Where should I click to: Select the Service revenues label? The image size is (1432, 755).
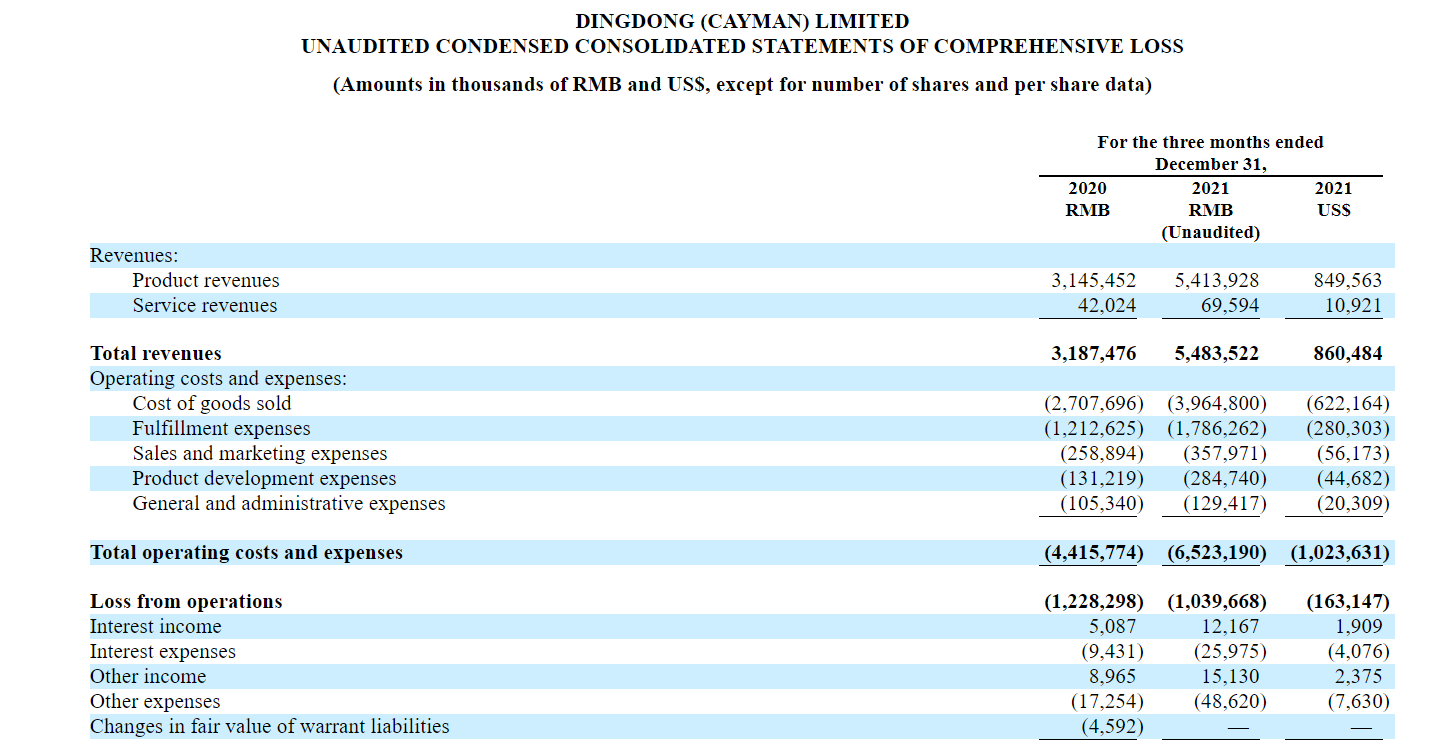point(205,306)
